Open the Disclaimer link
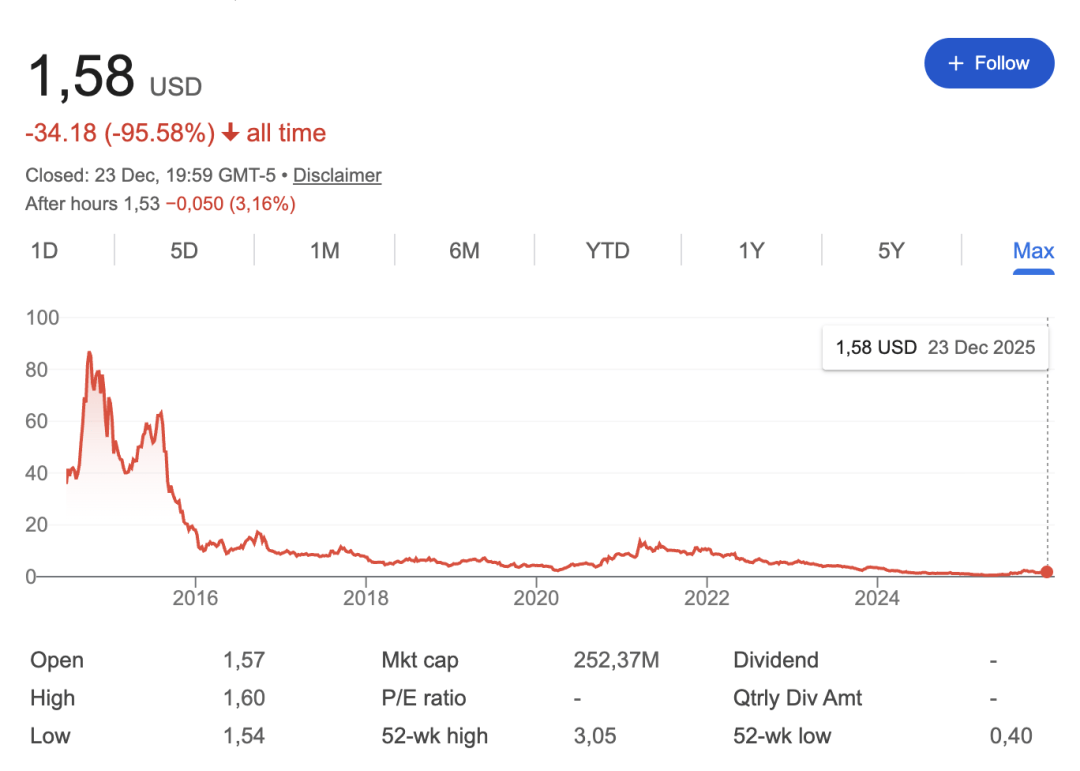This screenshot has width=1080, height=771. (337, 175)
